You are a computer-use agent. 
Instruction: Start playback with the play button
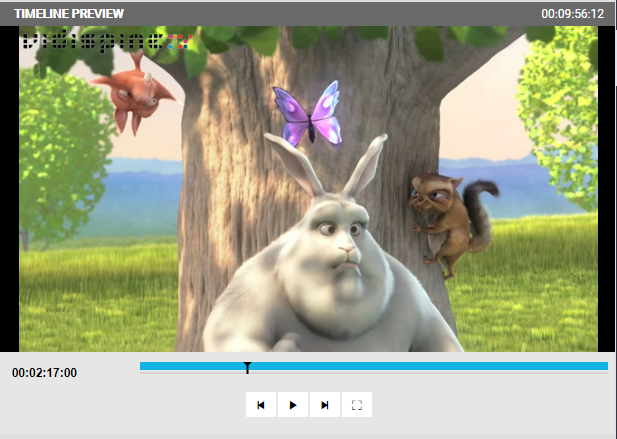(x=293, y=405)
